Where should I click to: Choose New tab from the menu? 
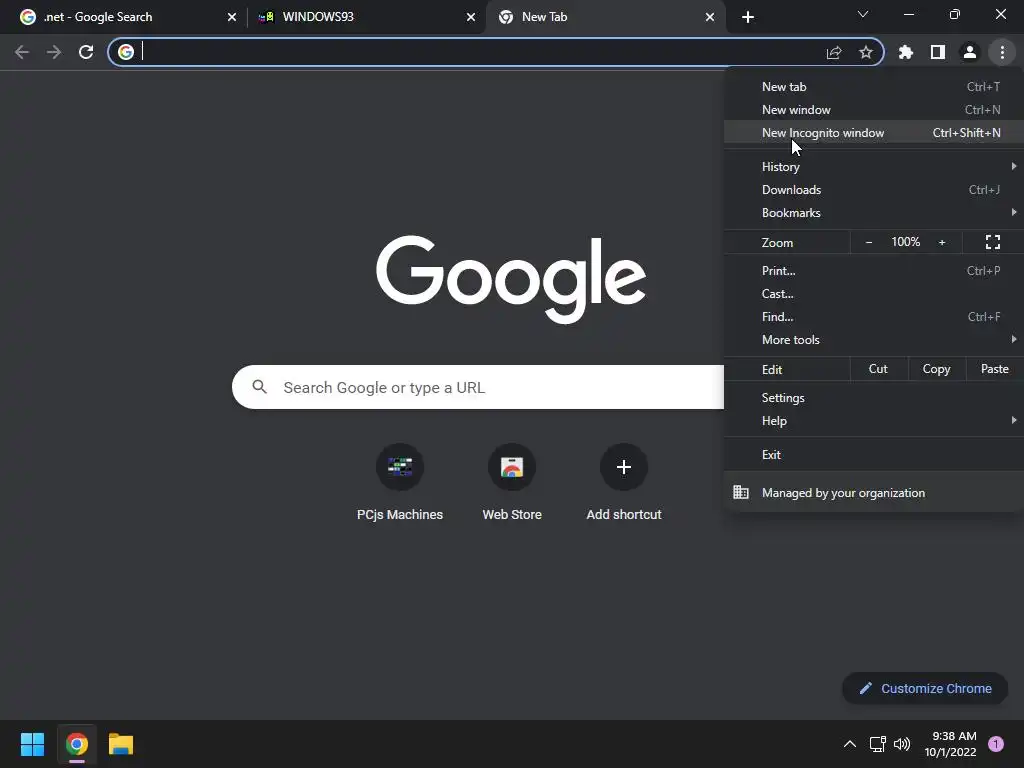[x=874, y=87]
